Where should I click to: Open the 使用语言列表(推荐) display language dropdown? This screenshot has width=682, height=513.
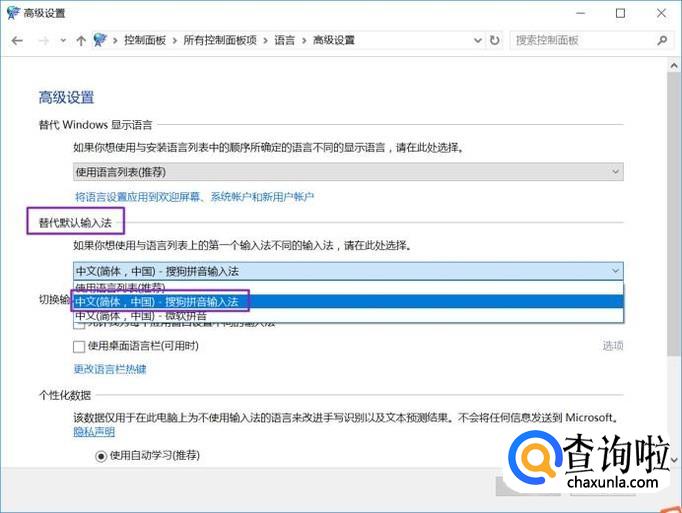tap(348, 172)
